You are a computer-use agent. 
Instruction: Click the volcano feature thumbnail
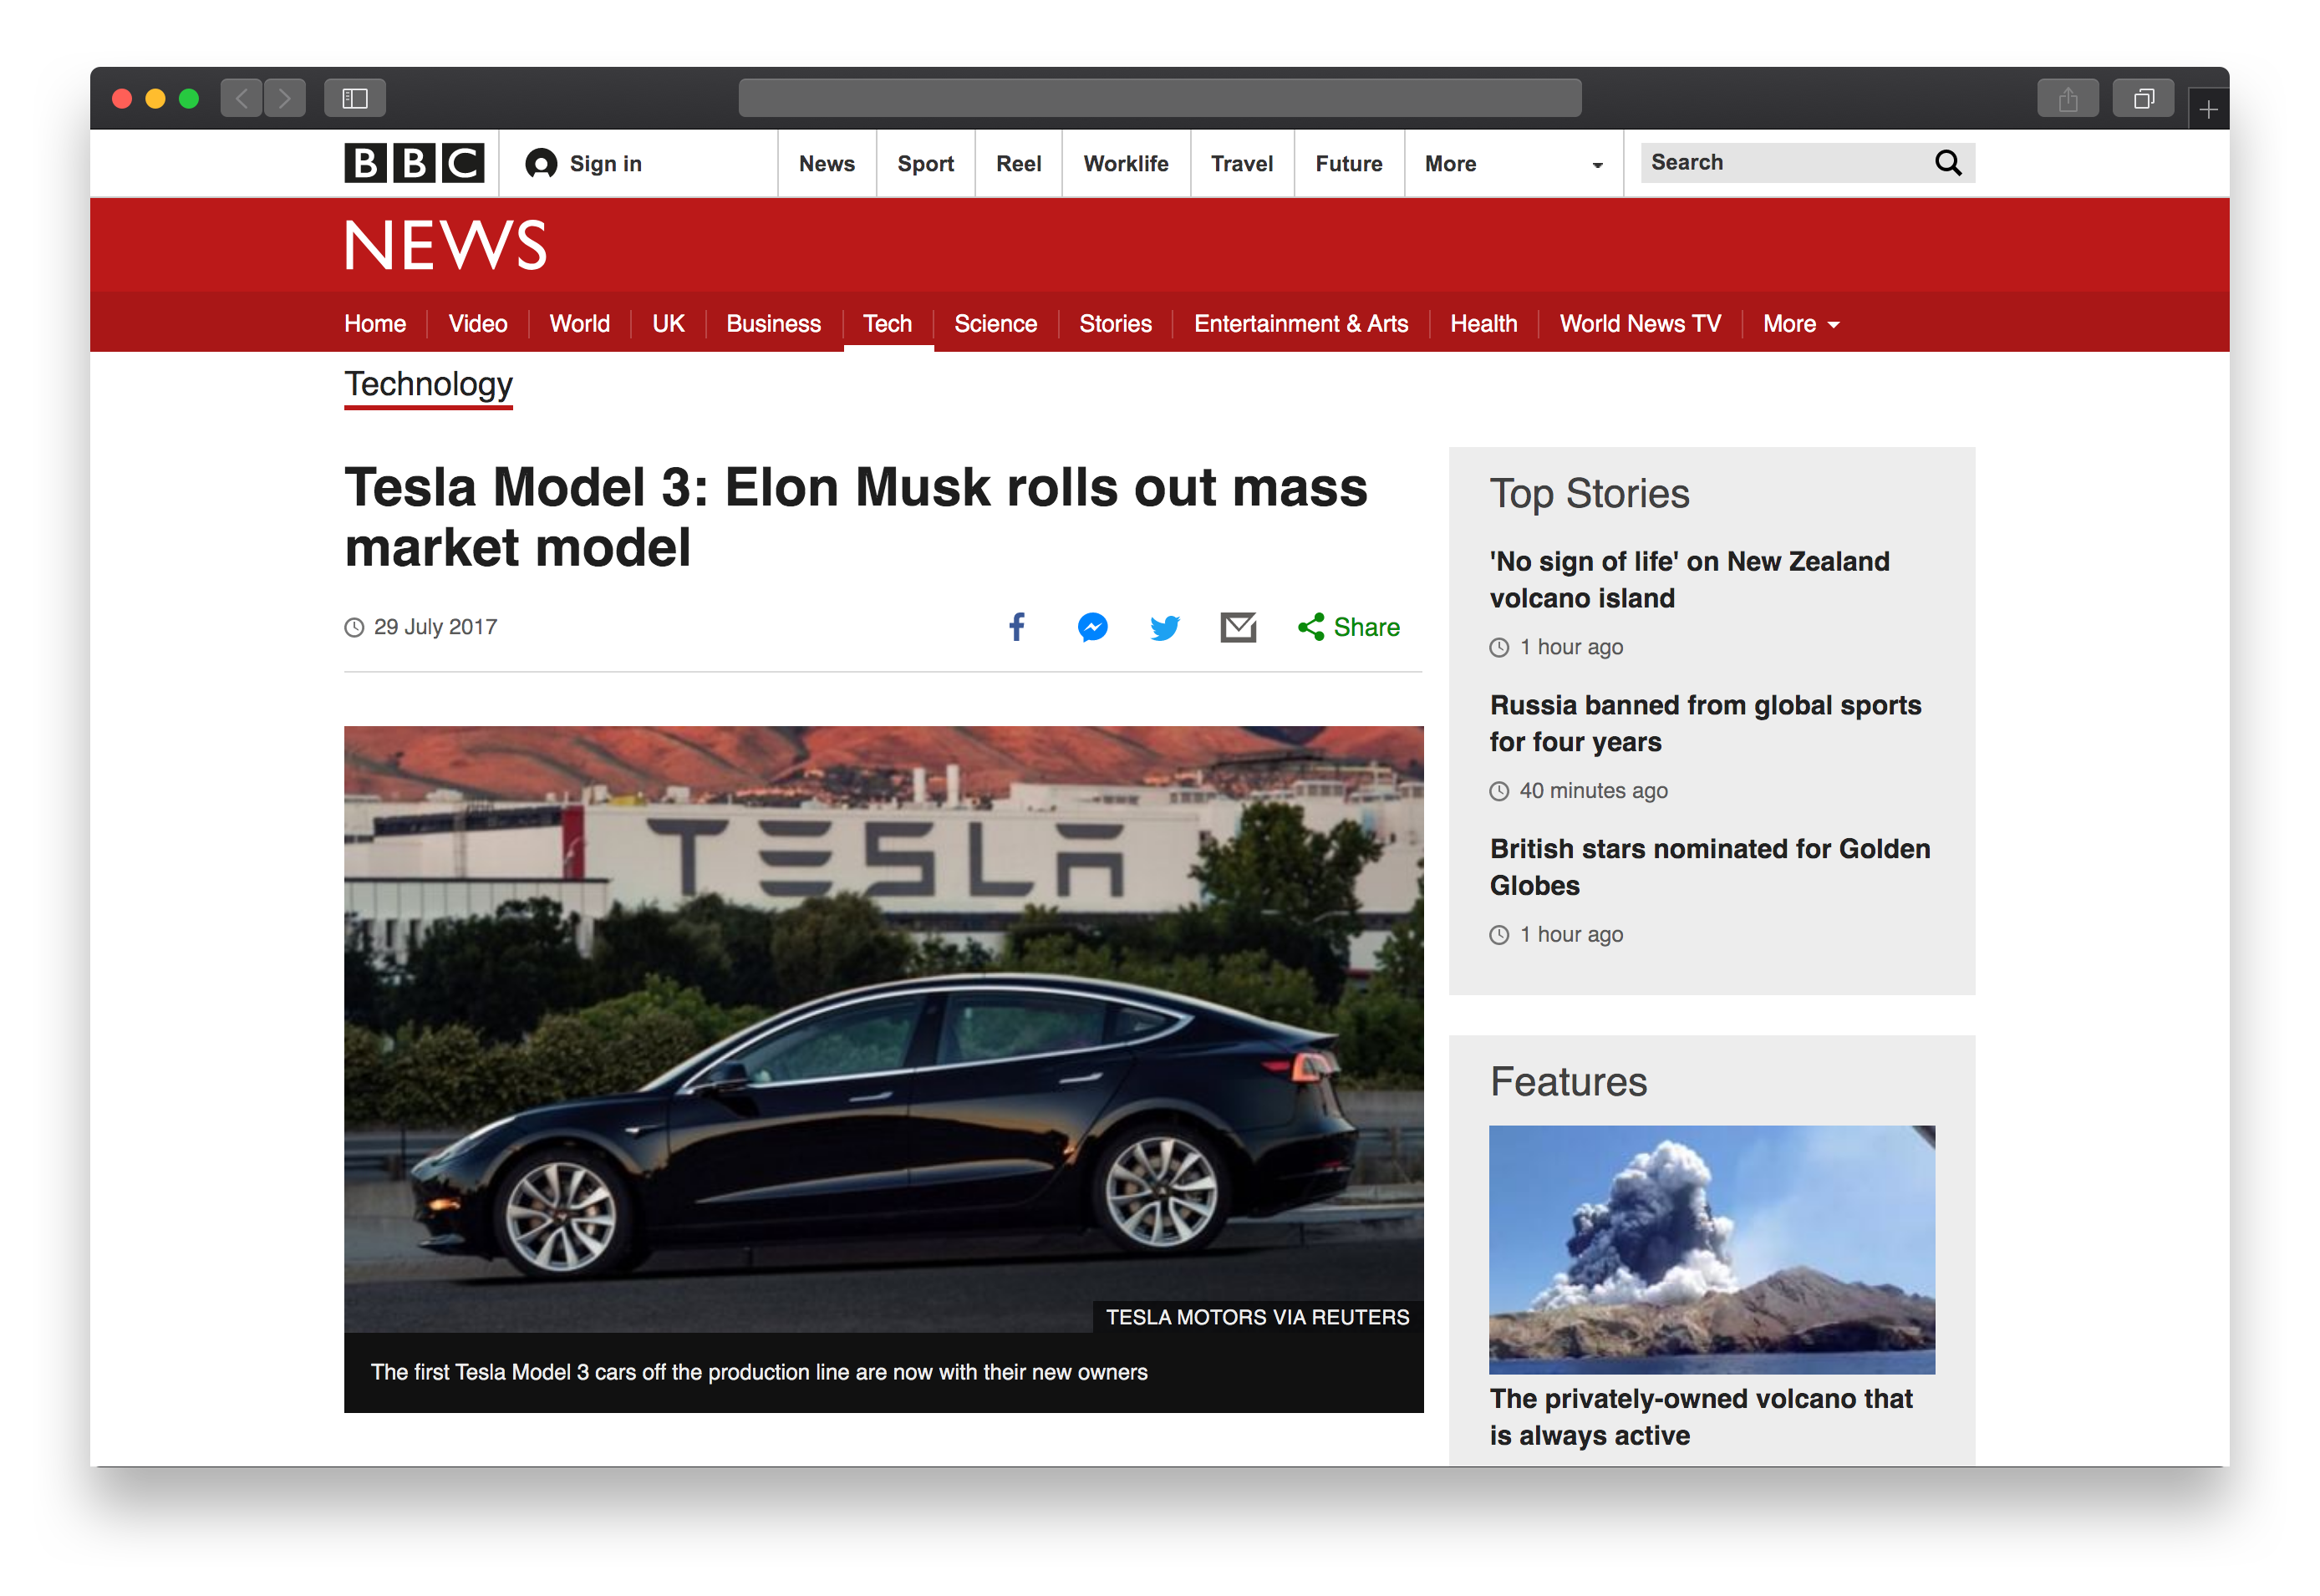[1711, 1250]
